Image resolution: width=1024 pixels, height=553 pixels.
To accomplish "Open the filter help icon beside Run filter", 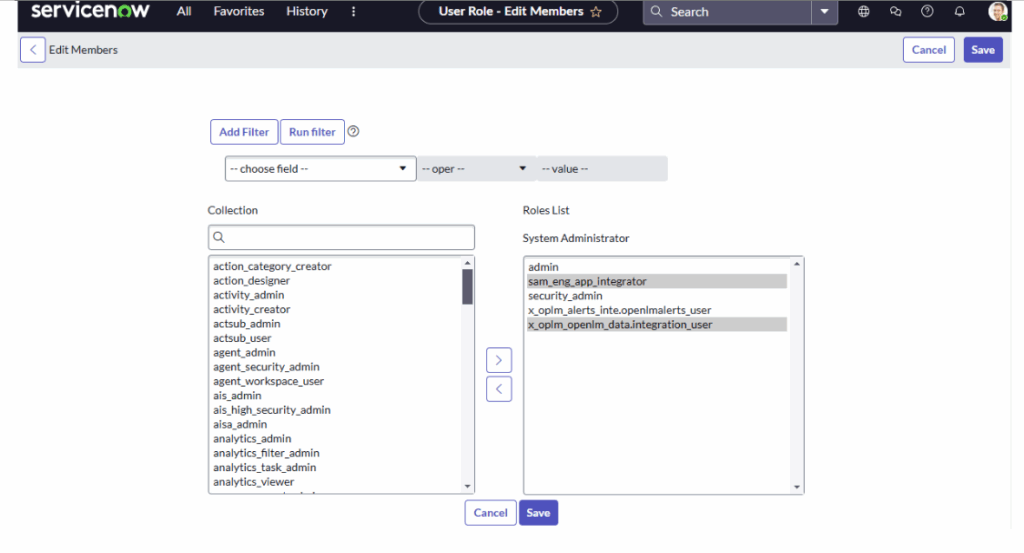I will pos(353,131).
